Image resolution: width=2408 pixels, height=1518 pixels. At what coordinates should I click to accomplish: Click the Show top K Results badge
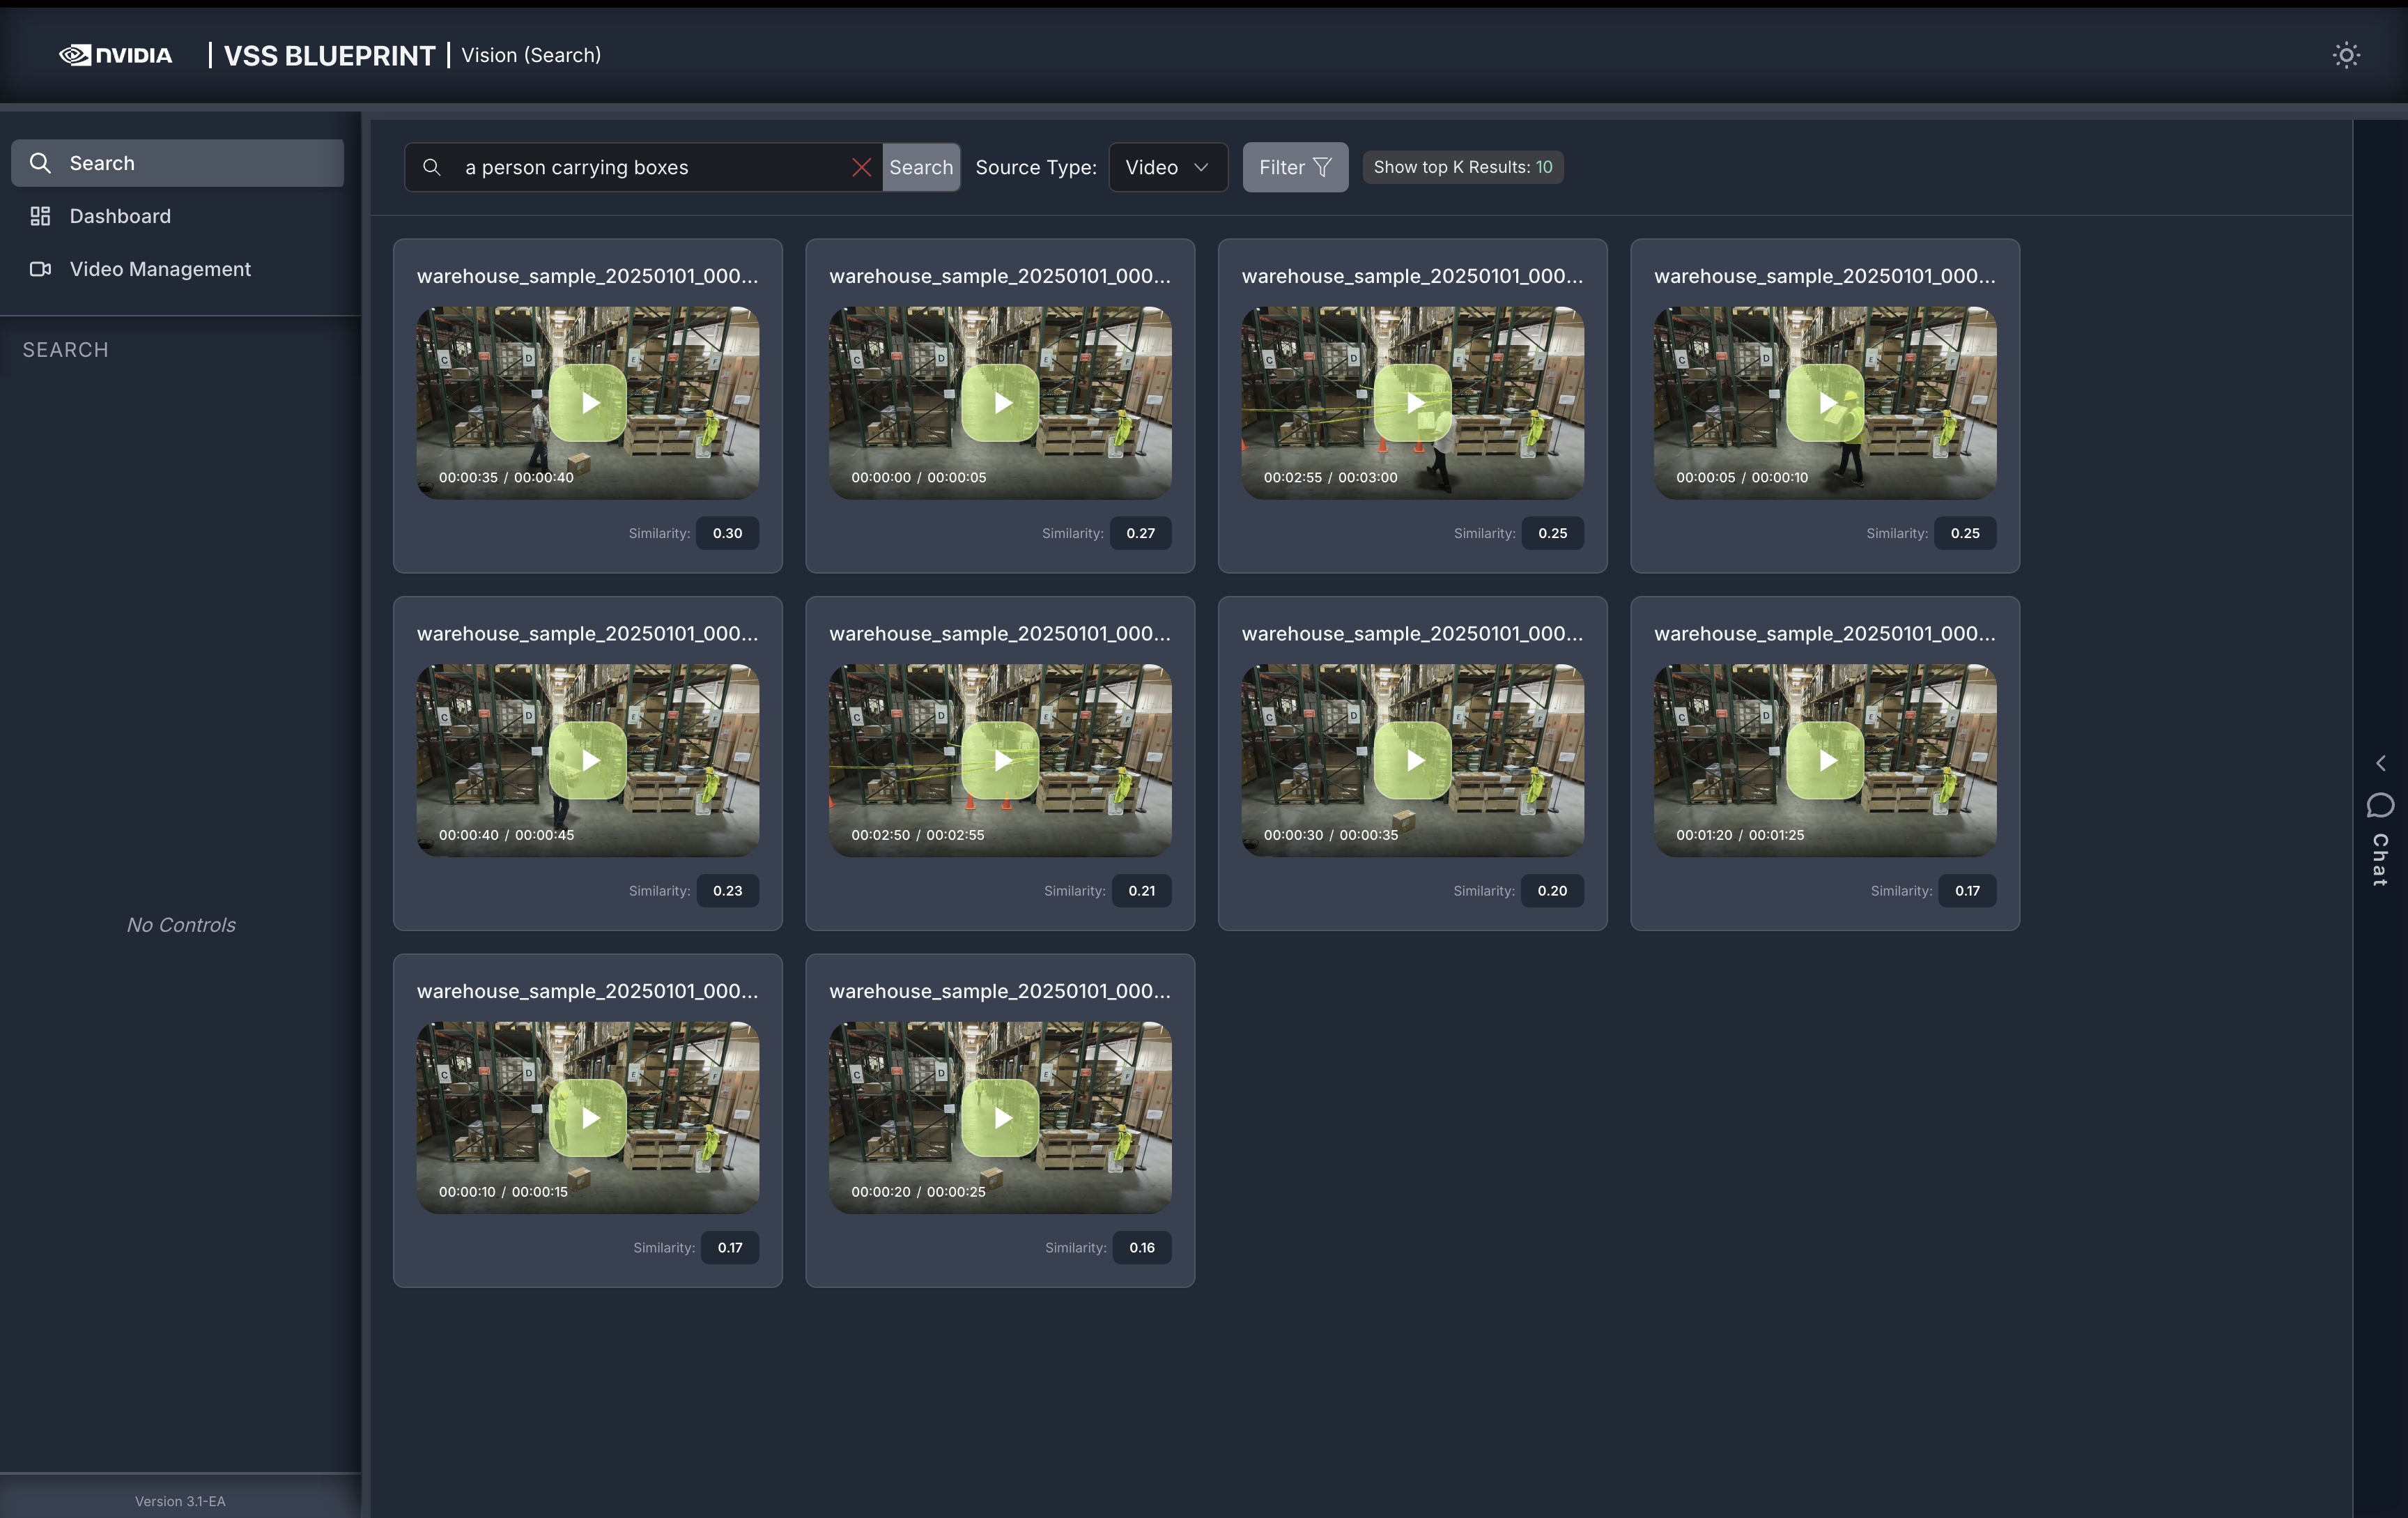point(1462,167)
